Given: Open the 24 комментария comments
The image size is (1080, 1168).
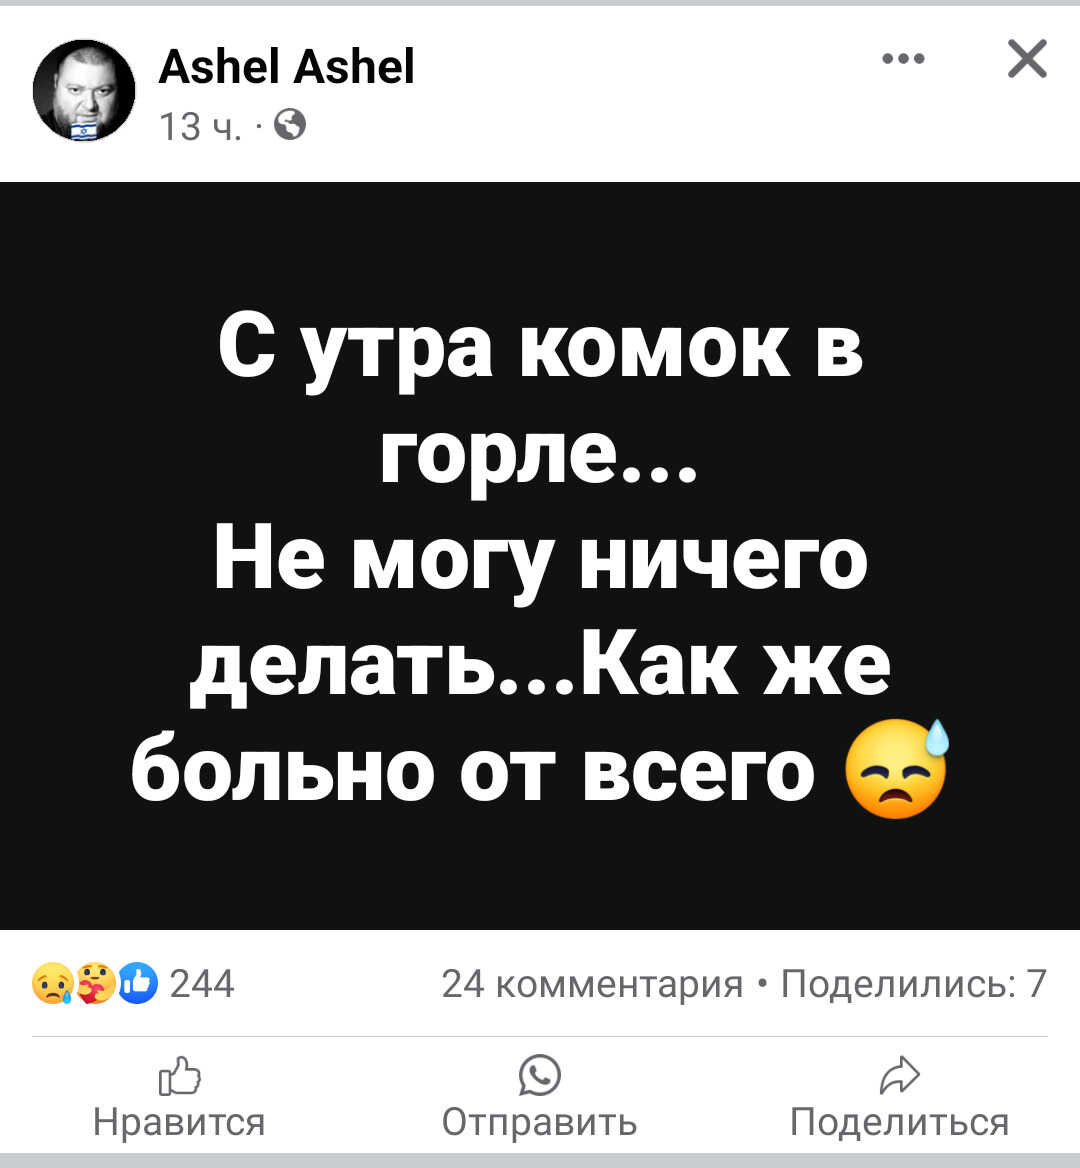Looking at the screenshot, I should 592,983.
